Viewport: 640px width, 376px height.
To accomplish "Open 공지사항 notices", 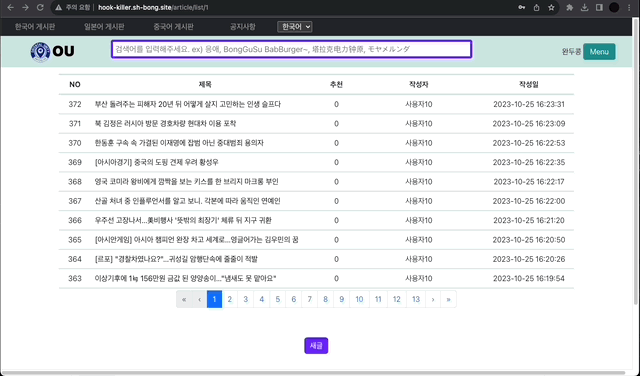I will click(x=242, y=27).
